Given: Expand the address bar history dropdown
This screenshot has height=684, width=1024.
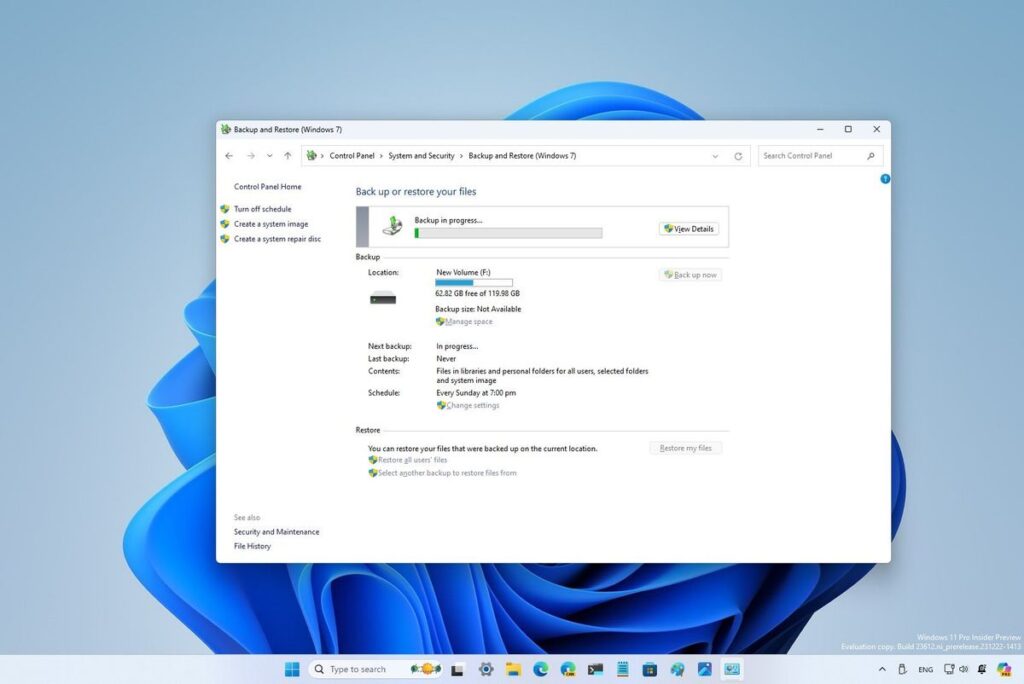Looking at the screenshot, I should [x=715, y=156].
